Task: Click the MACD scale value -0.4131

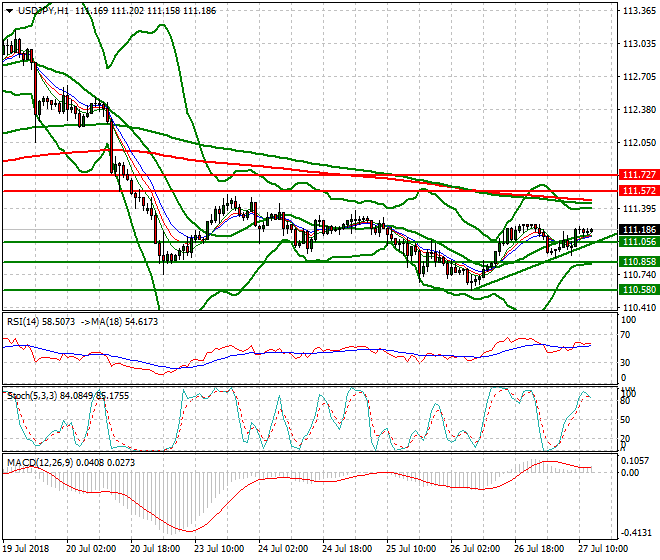Action: pos(638,533)
